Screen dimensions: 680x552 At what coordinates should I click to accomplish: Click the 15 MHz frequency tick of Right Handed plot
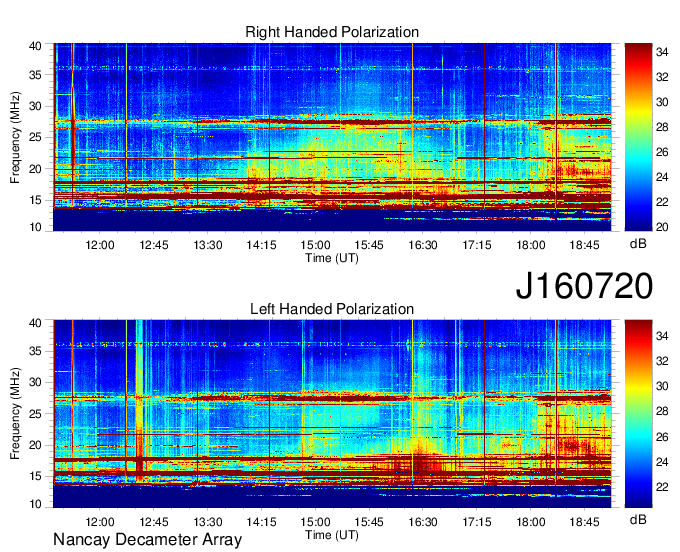point(36,200)
